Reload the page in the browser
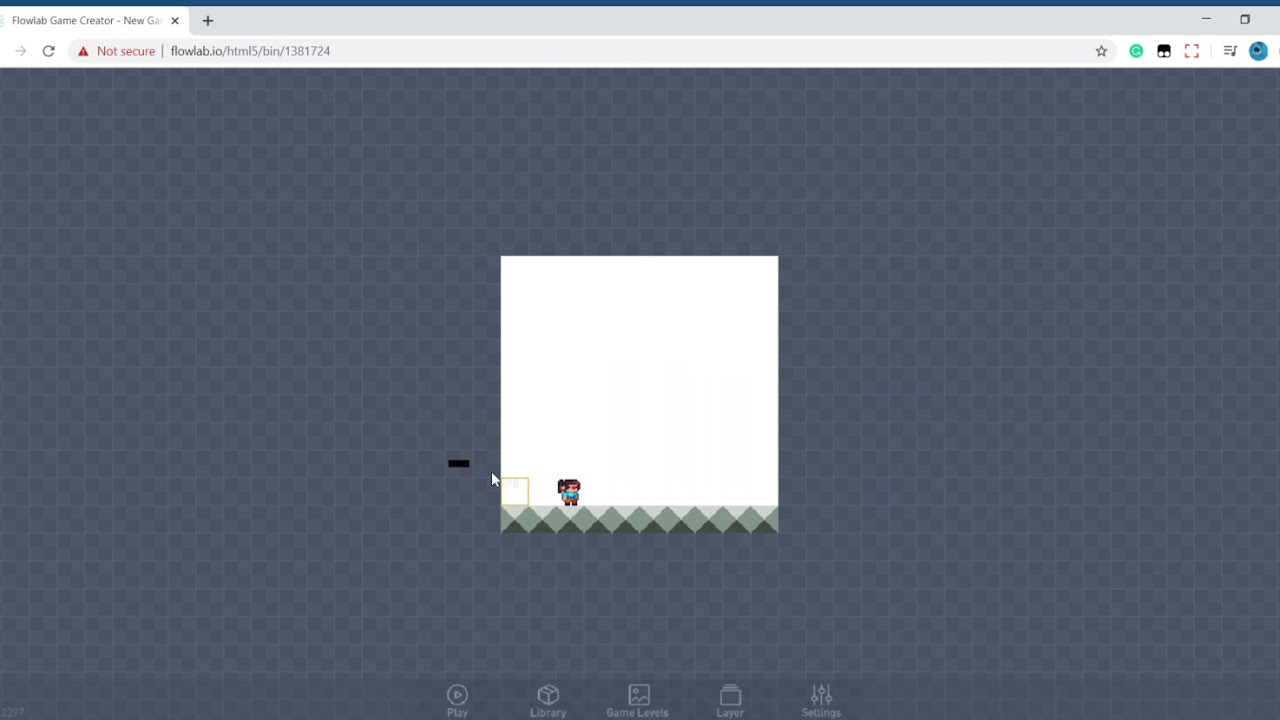Image resolution: width=1280 pixels, height=720 pixels. point(48,51)
